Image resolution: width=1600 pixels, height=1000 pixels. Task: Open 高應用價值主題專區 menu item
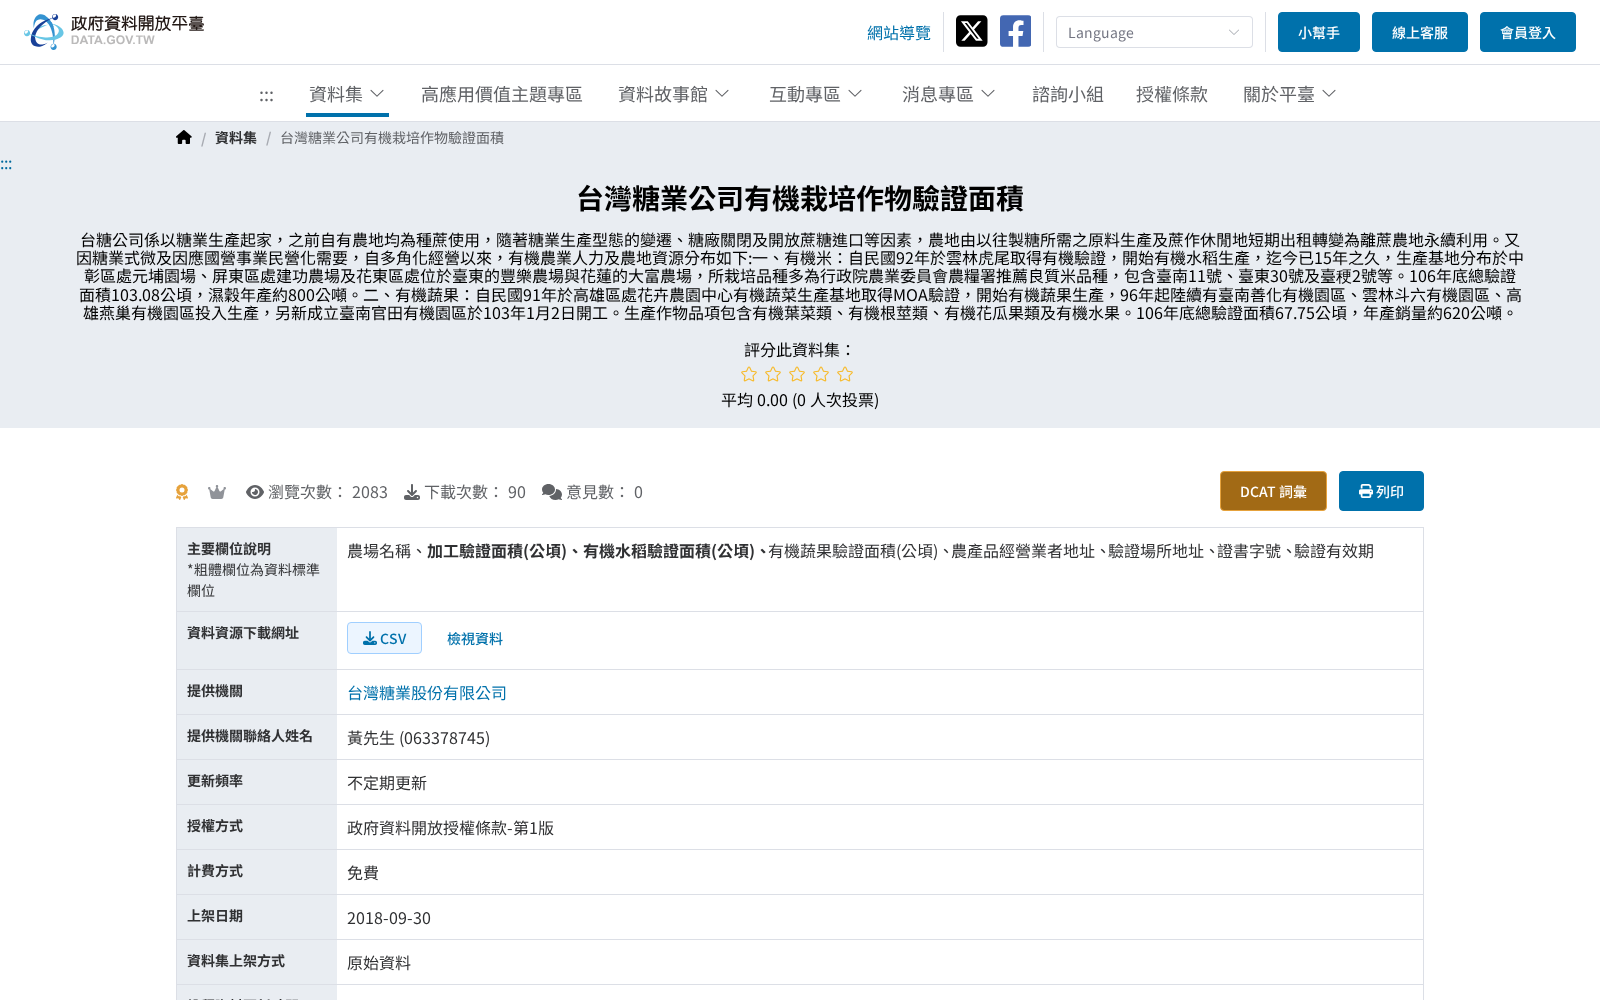[x=502, y=94]
